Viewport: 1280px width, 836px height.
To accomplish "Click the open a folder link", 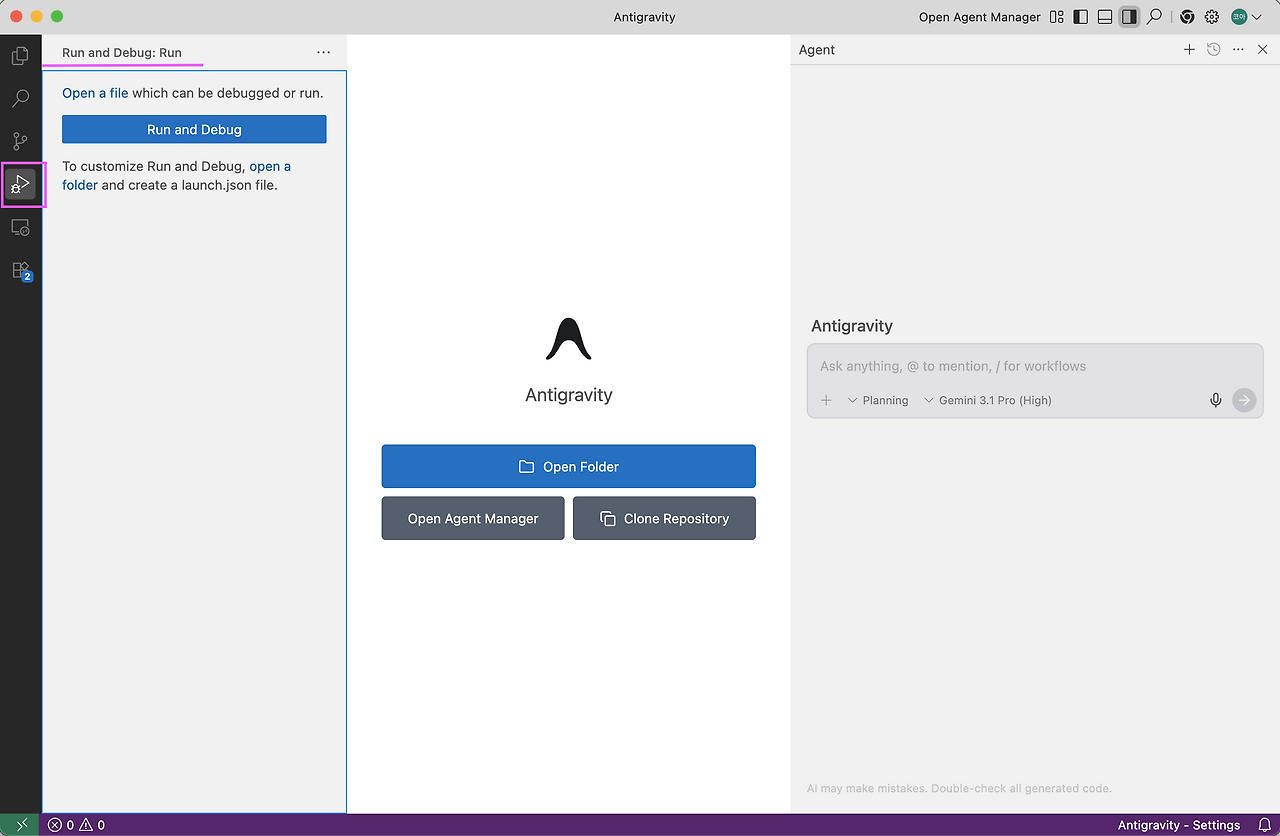I will point(176,176).
